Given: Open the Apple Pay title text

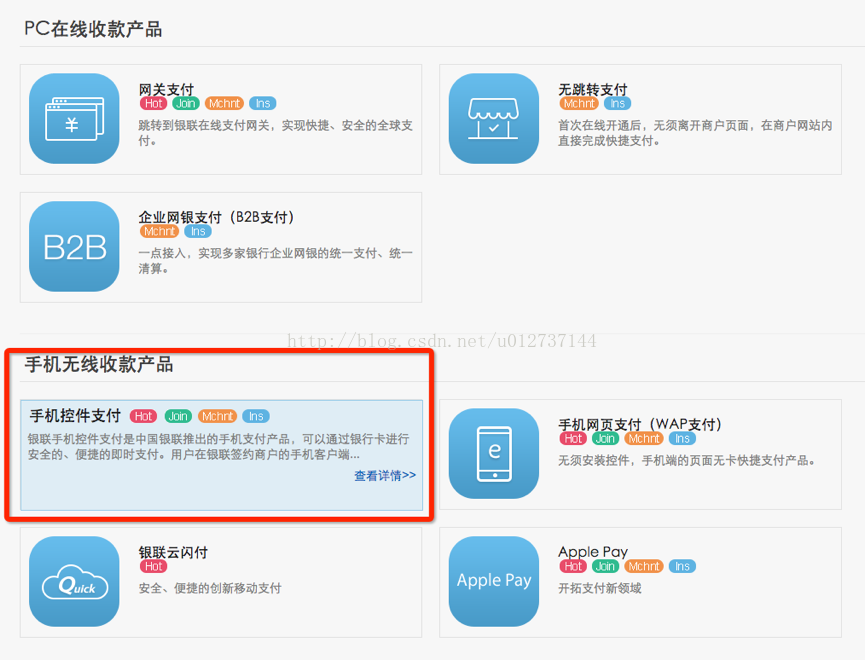Looking at the screenshot, I should tap(593, 552).
